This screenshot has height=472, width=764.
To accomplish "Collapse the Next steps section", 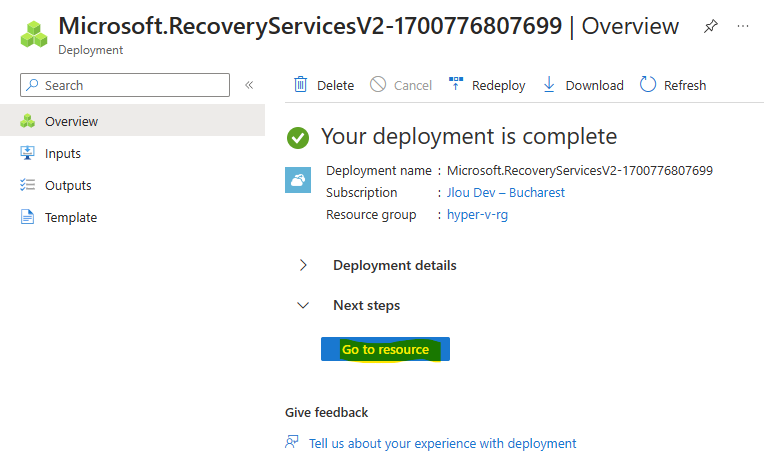I will click(x=303, y=305).
